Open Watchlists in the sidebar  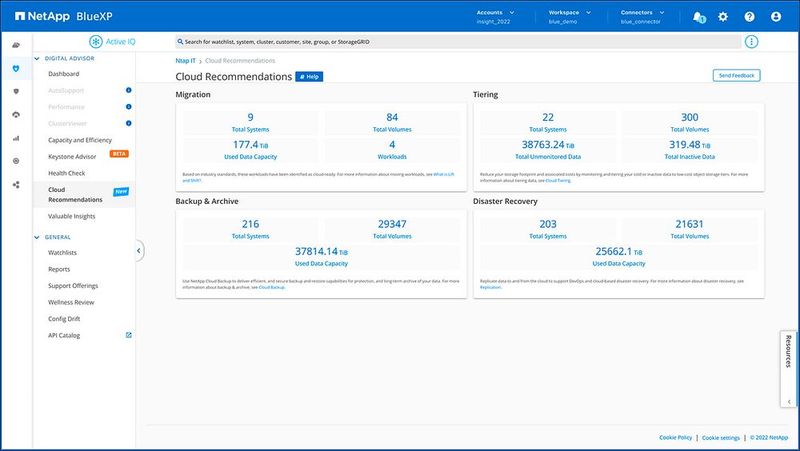click(62, 253)
